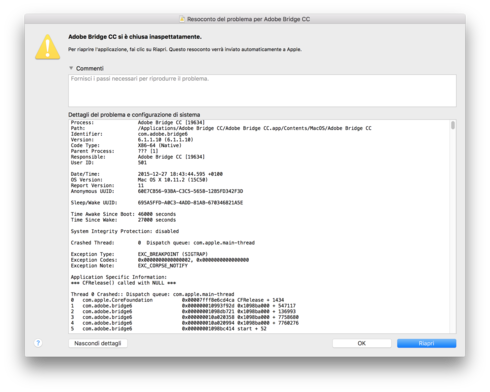Click into the comments text field

[262, 91]
